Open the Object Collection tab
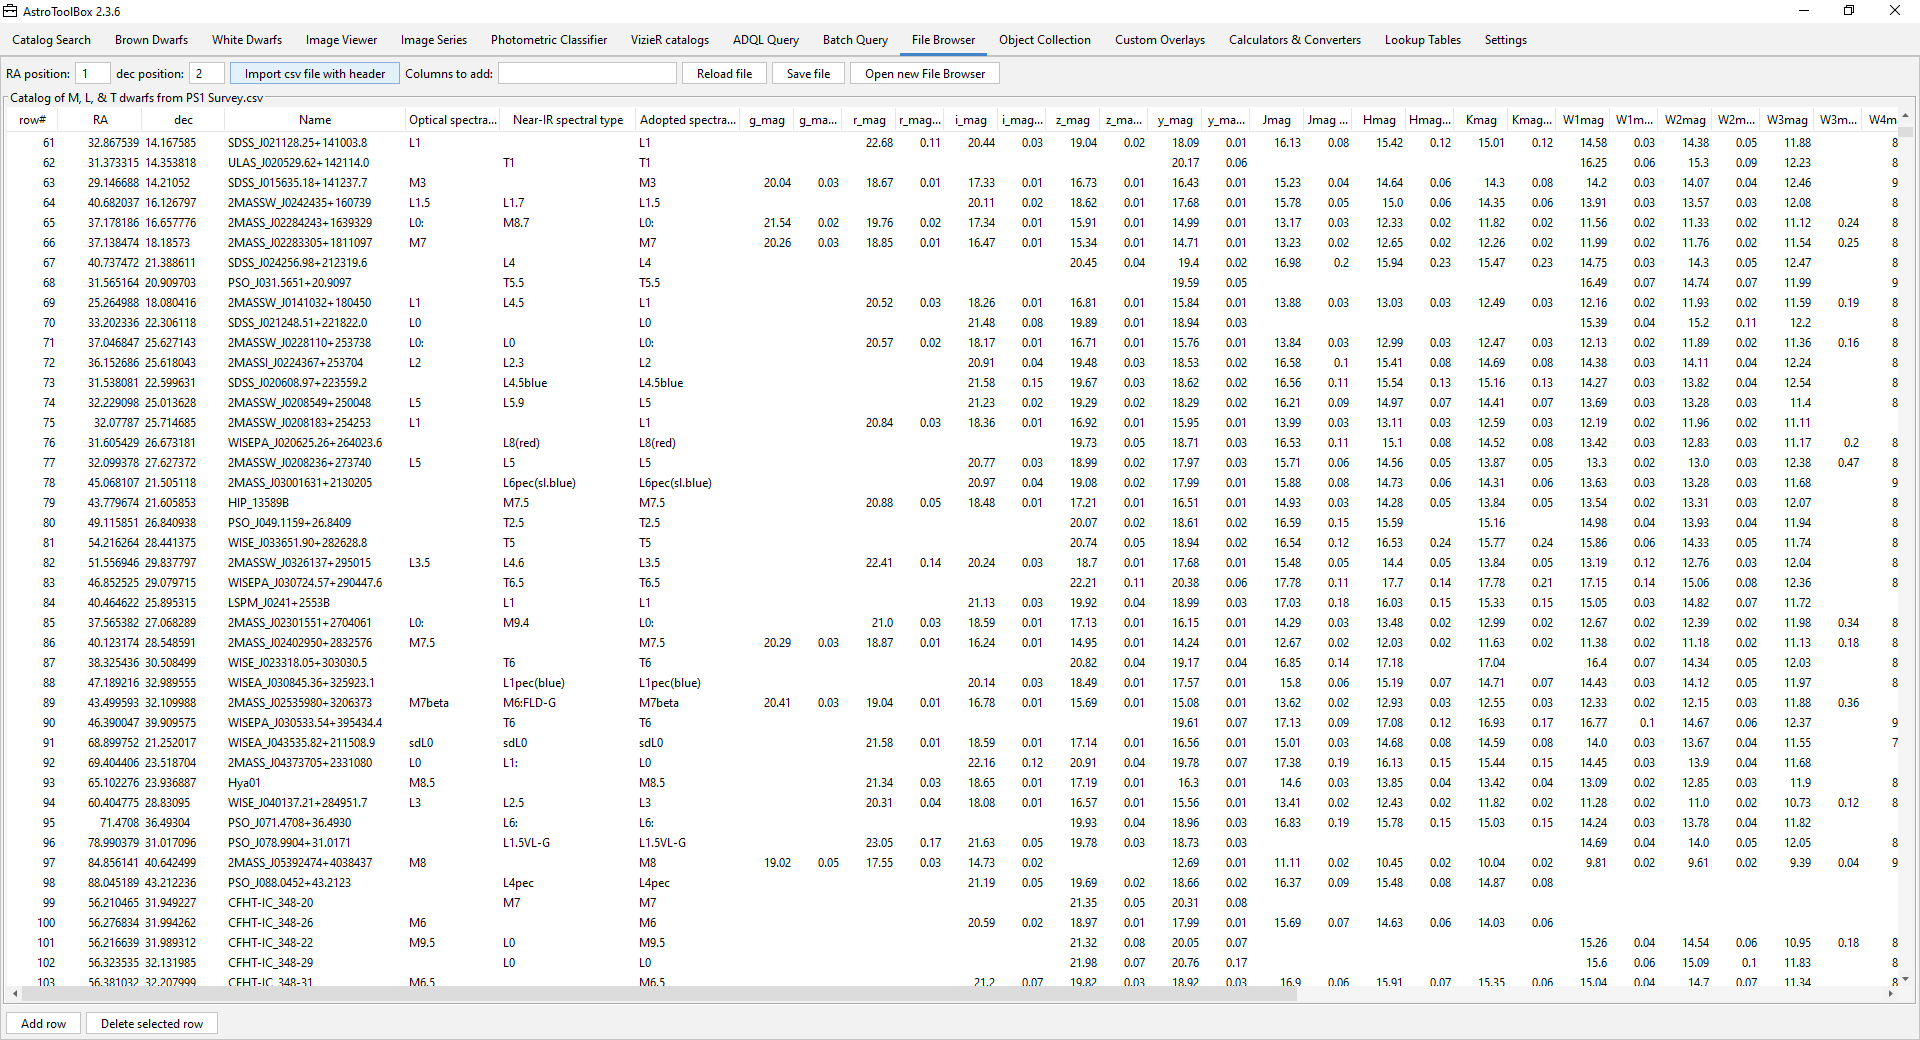The height and width of the screenshot is (1040, 1920). pyautogui.click(x=1044, y=40)
